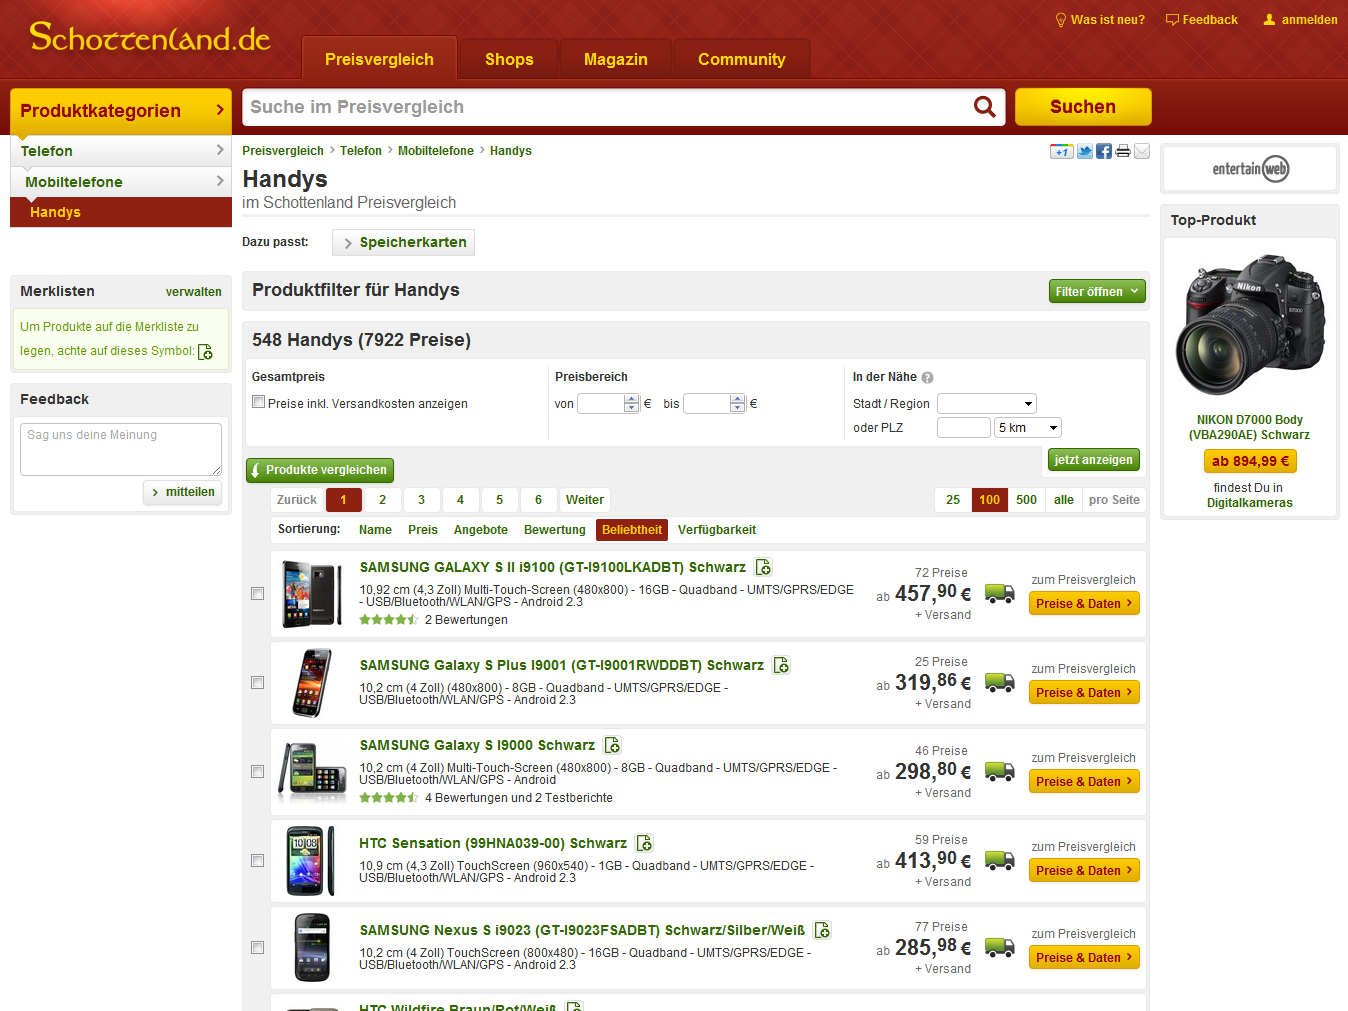The height and width of the screenshot is (1011, 1348).
Task: Select compare checkbox for Galaxy S I9000
Action: click(258, 772)
